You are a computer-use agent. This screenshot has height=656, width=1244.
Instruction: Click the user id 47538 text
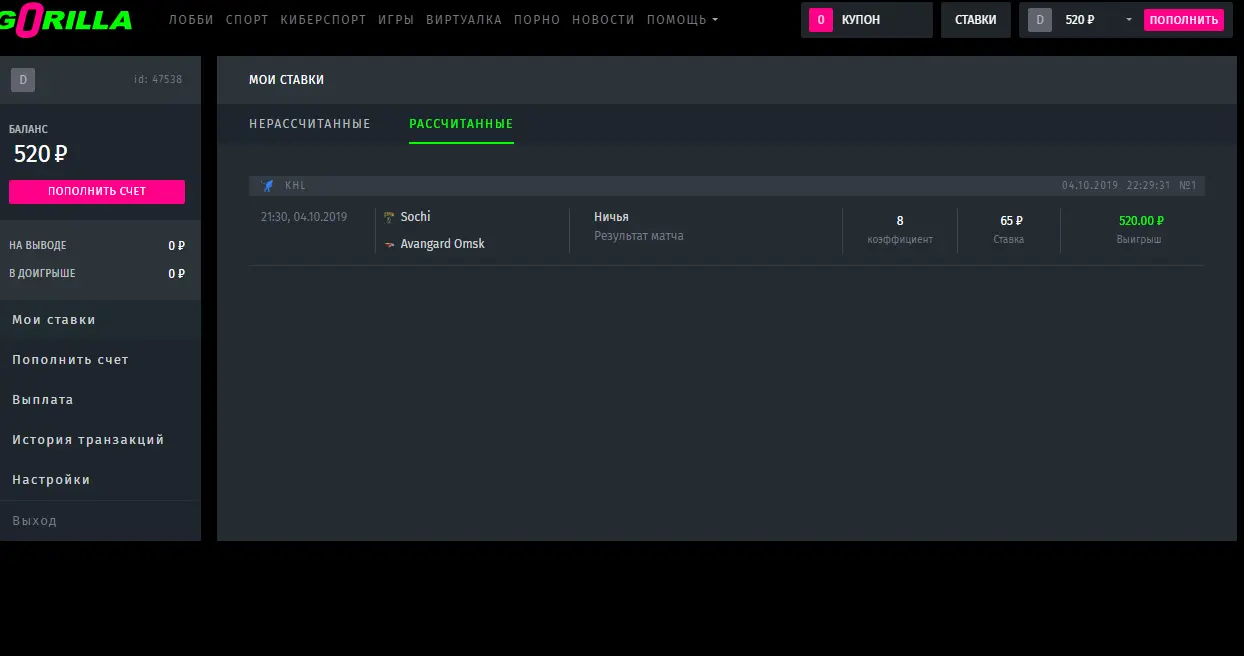tap(158, 80)
